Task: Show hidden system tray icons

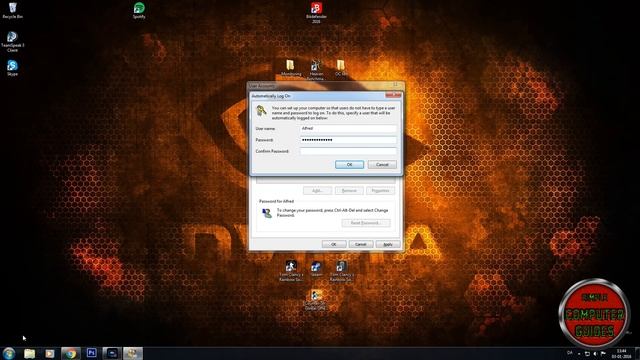Action: 579,353
